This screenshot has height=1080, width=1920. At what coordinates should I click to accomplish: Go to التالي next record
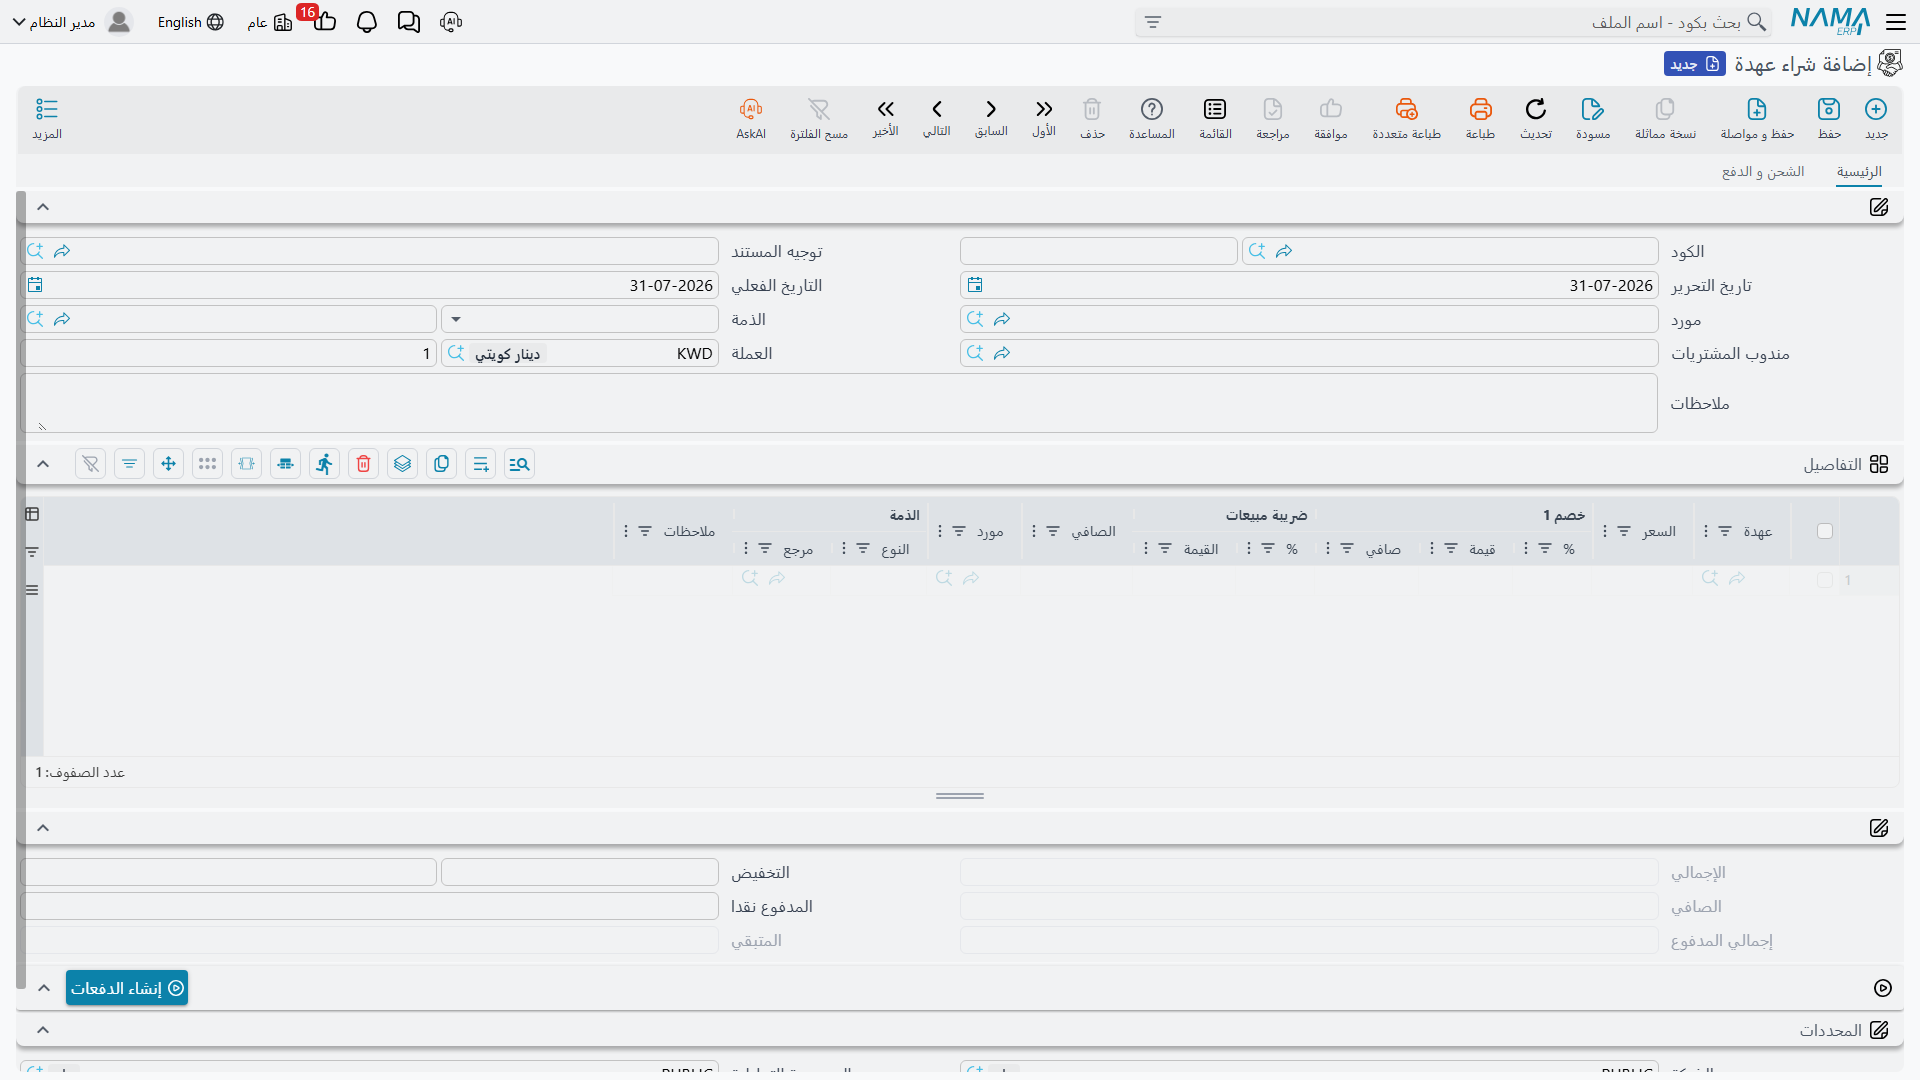pos(937,109)
